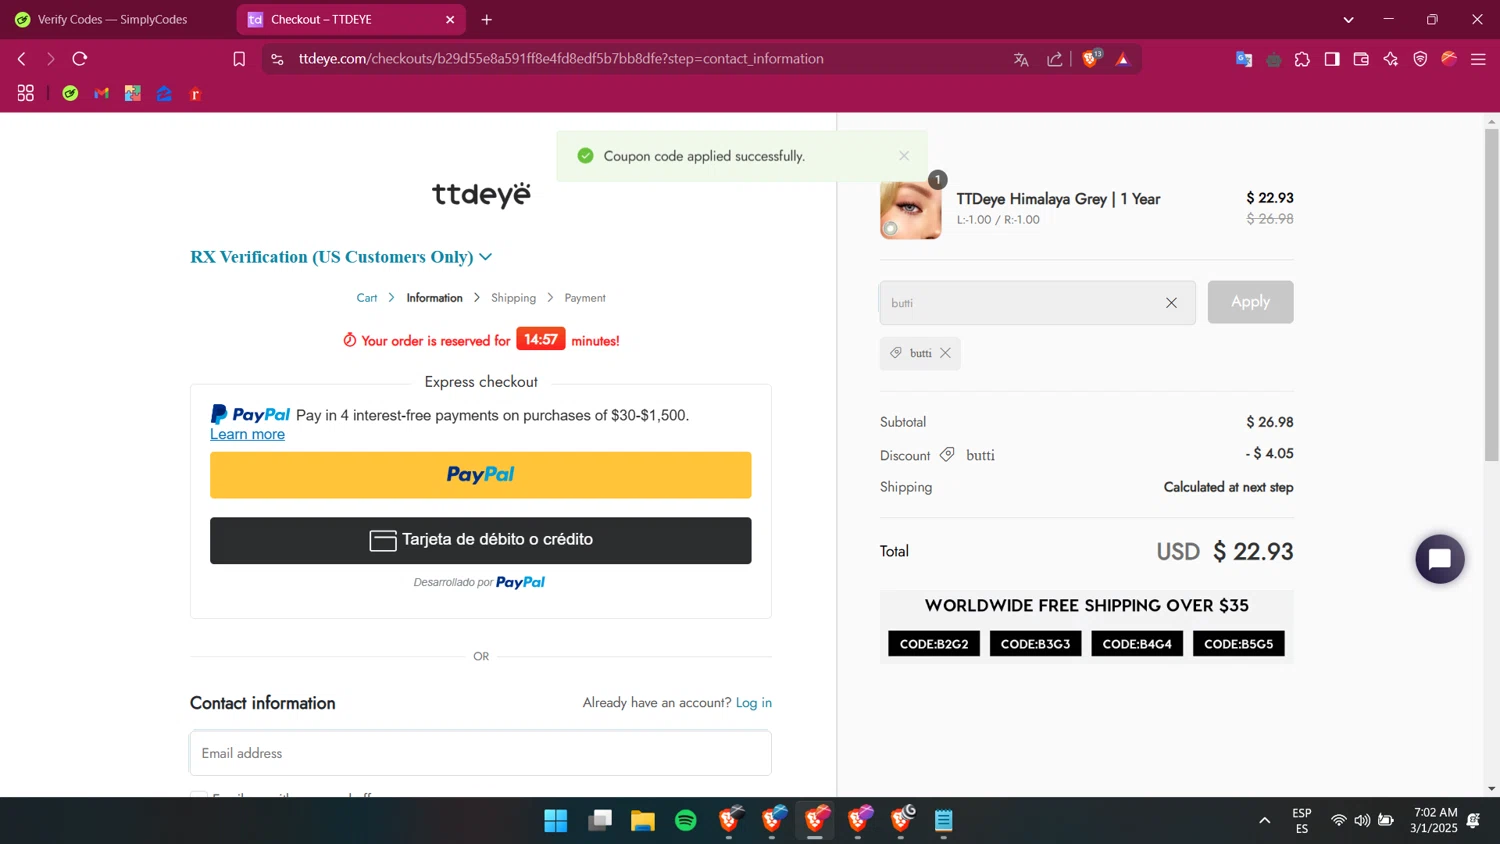The height and width of the screenshot is (844, 1500).
Task: Reload the checkout page
Action: tap(80, 59)
